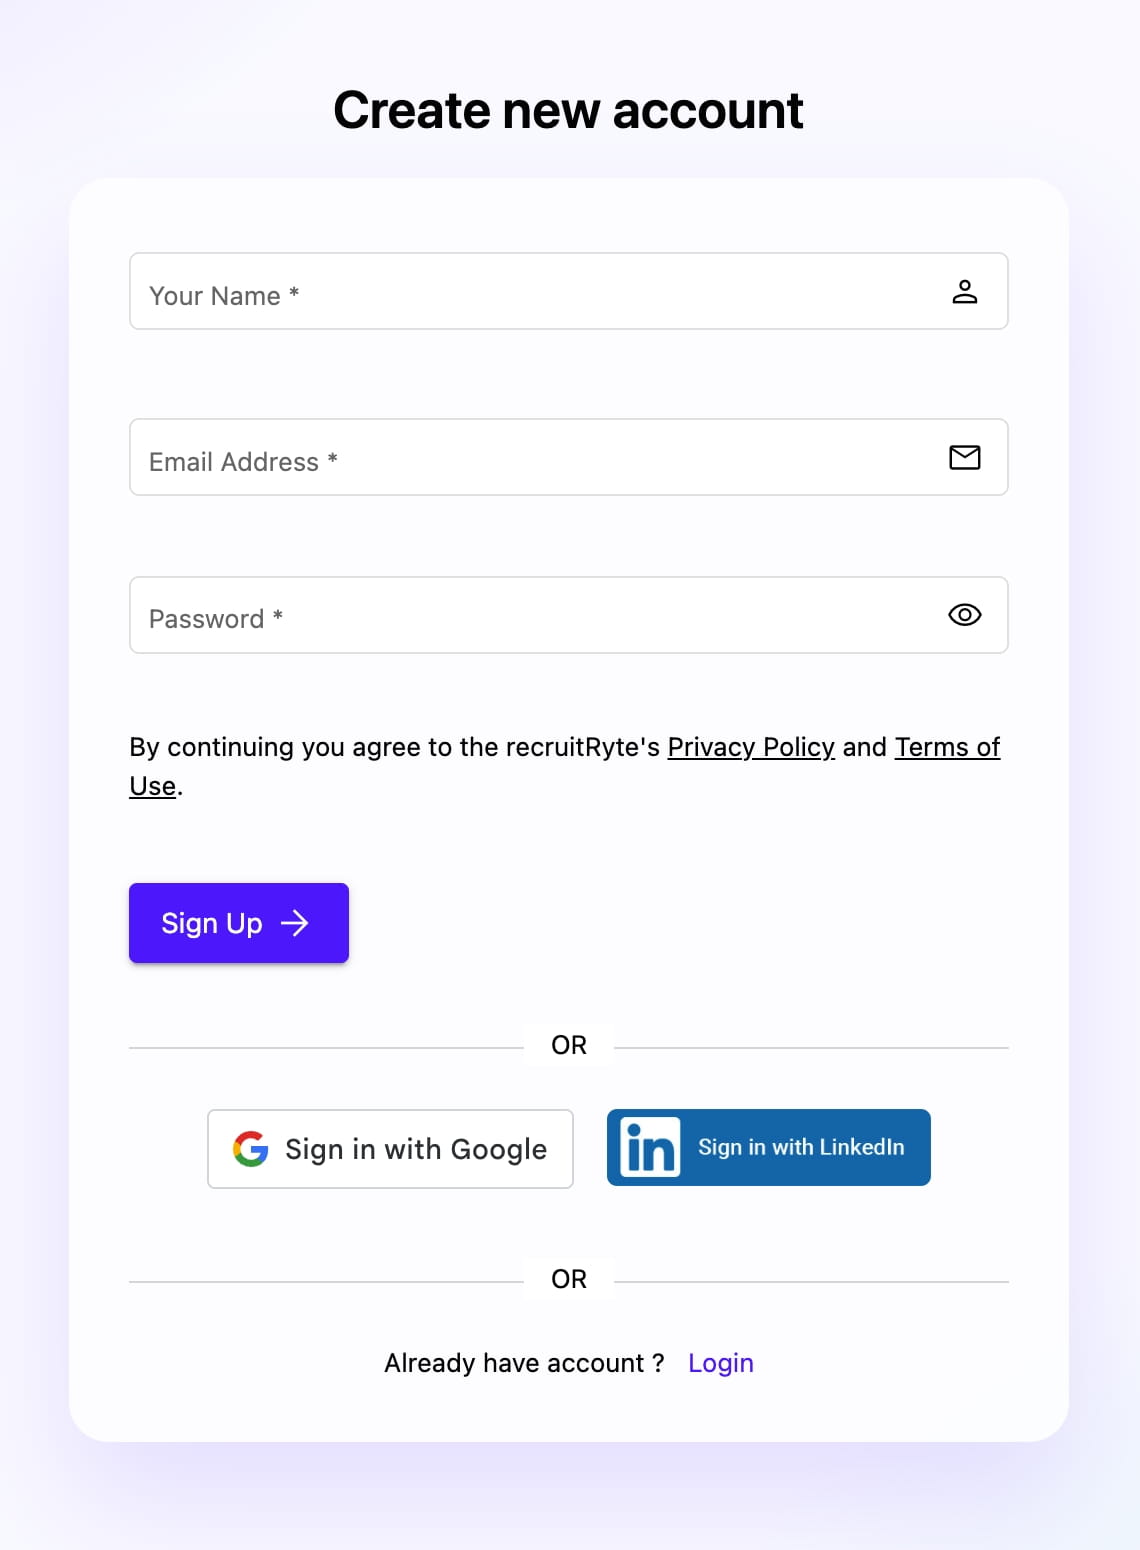Click the person icon in name field
Image resolution: width=1140 pixels, height=1550 pixels.
[964, 292]
